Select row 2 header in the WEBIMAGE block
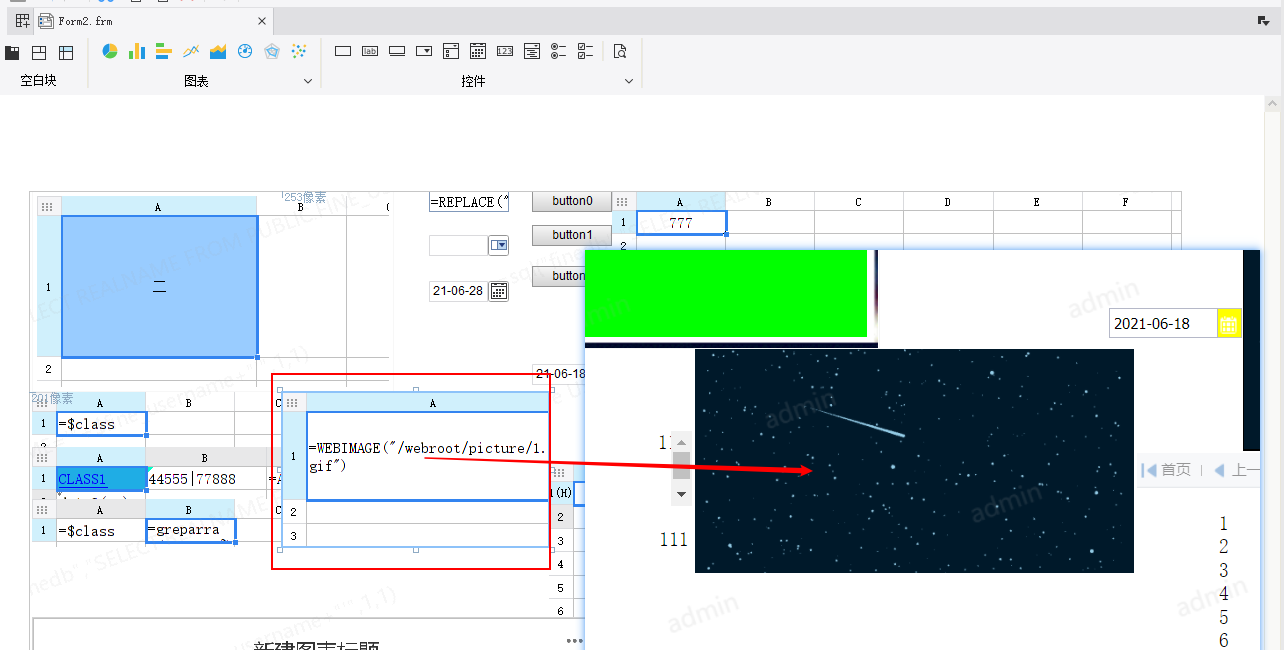 (x=294, y=512)
